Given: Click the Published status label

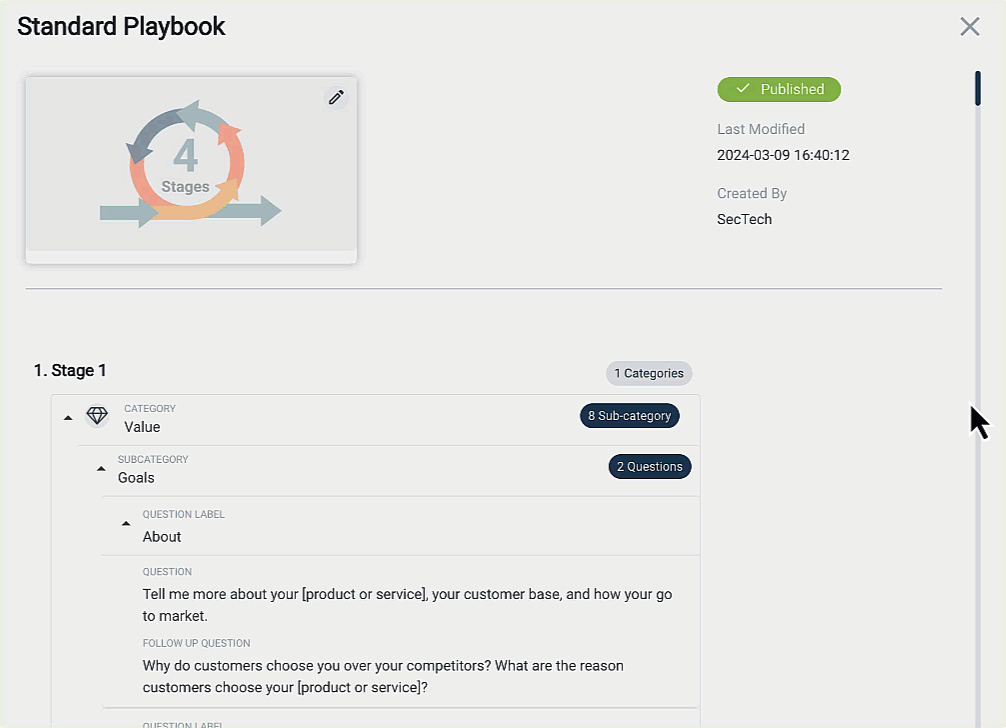Looking at the screenshot, I should coord(791,89).
